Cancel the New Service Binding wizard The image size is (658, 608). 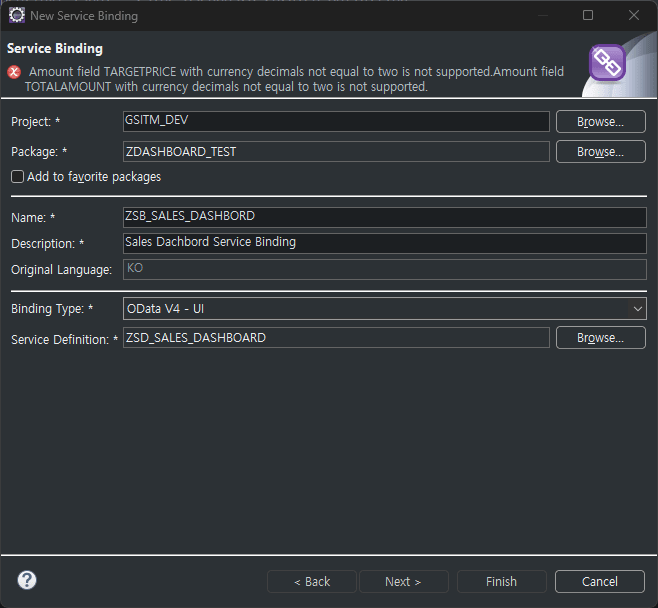pyautogui.click(x=600, y=582)
